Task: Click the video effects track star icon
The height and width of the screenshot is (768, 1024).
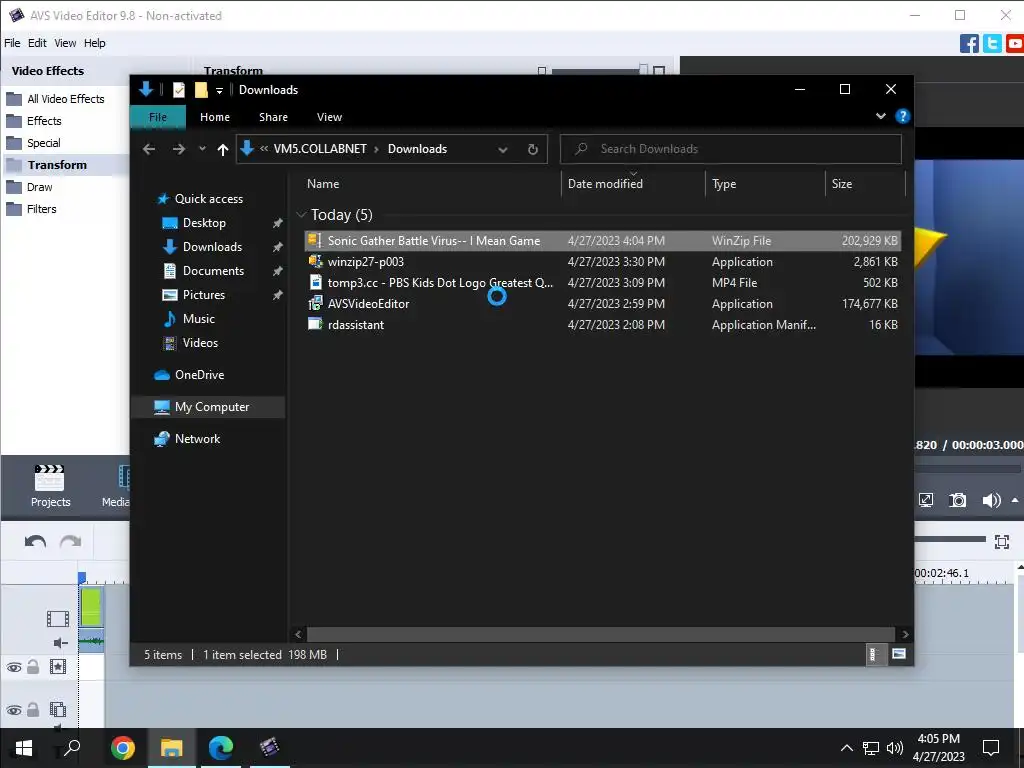Action: pyautogui.click(x=58, y=667)
